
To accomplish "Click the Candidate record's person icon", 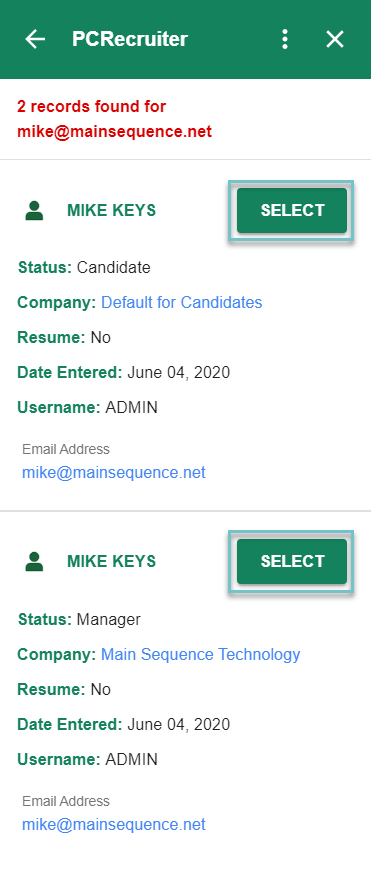I will pos(34,210).
